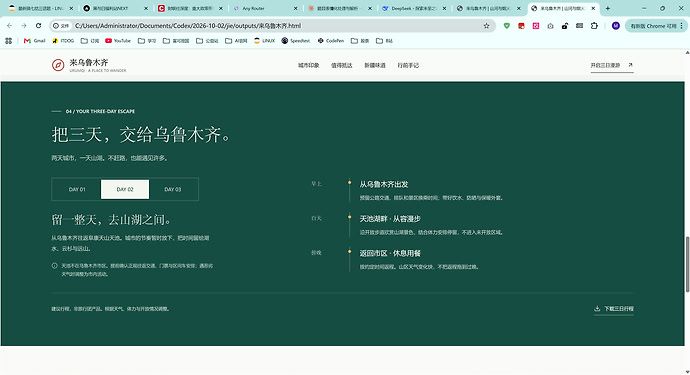This screenshot has width=690, height=375.
Task: Switch to the DAY 01 tab
Action: point(77,189)
